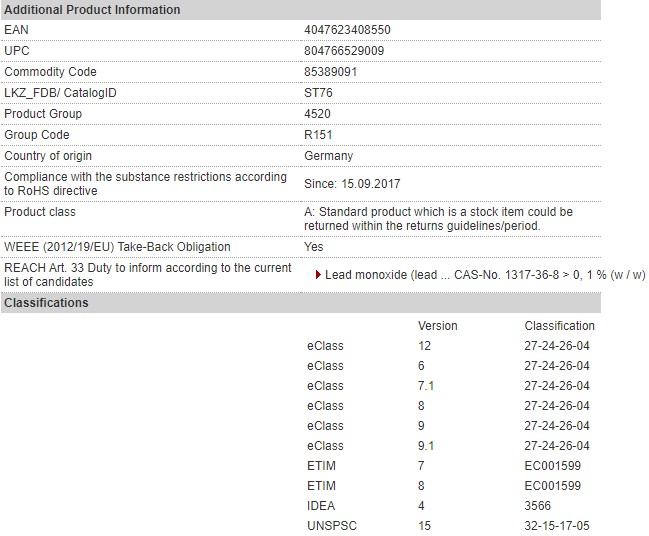Click the UNSPSC code 32-15-17-05

tap(557, 526)
